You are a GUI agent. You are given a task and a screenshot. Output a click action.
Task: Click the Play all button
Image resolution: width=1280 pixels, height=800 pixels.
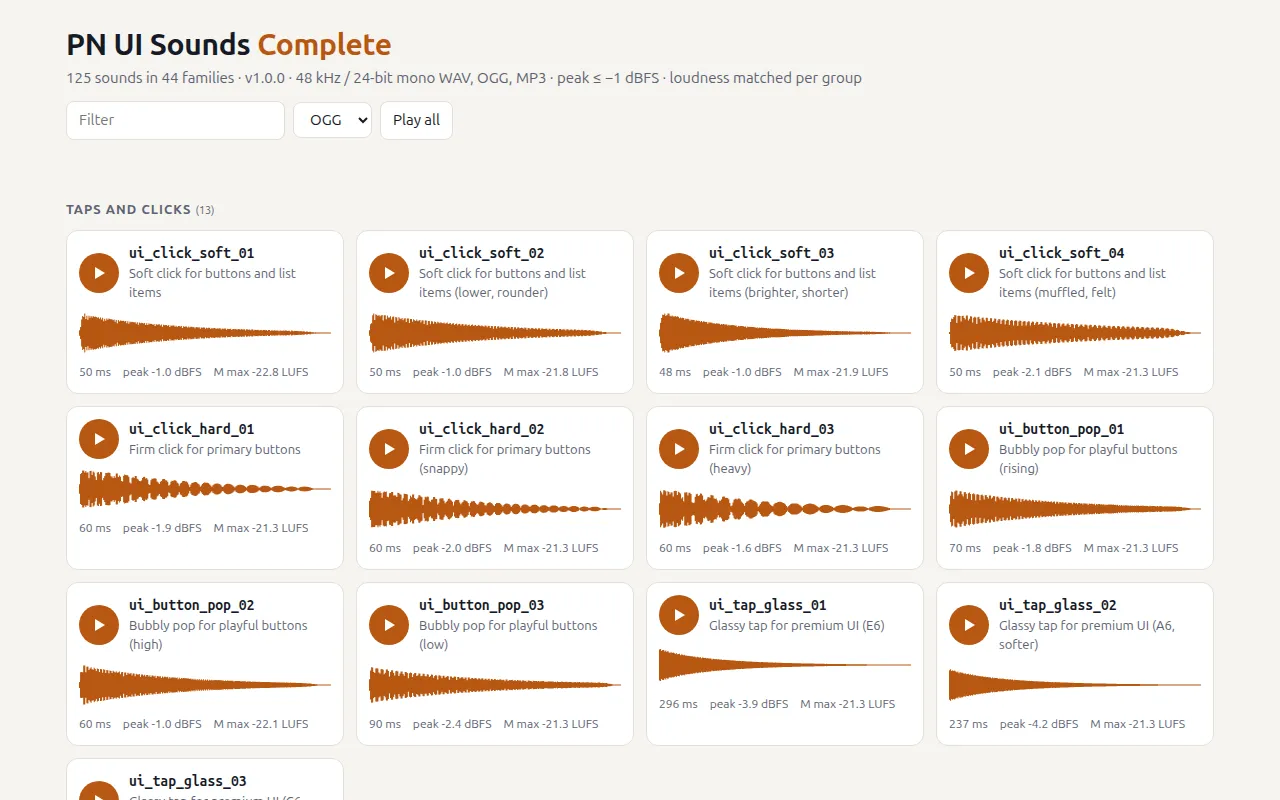(416, 120)
